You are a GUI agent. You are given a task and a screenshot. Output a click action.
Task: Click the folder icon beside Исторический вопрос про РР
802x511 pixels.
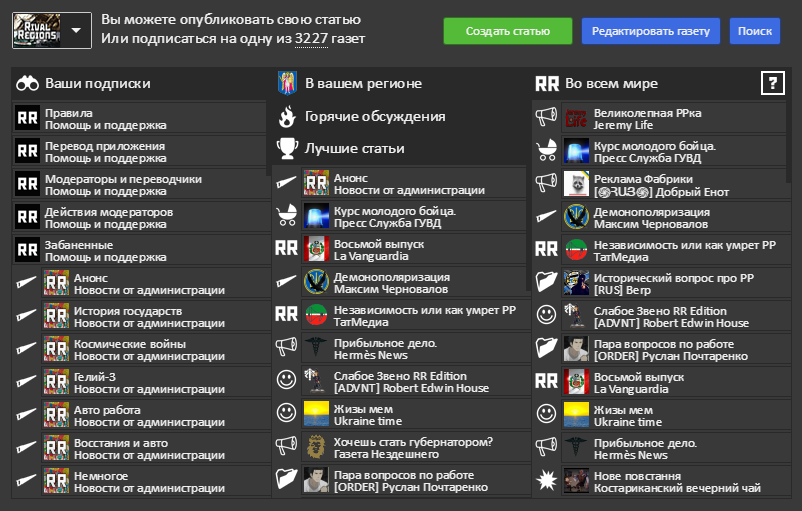click(x=546, y=282)
